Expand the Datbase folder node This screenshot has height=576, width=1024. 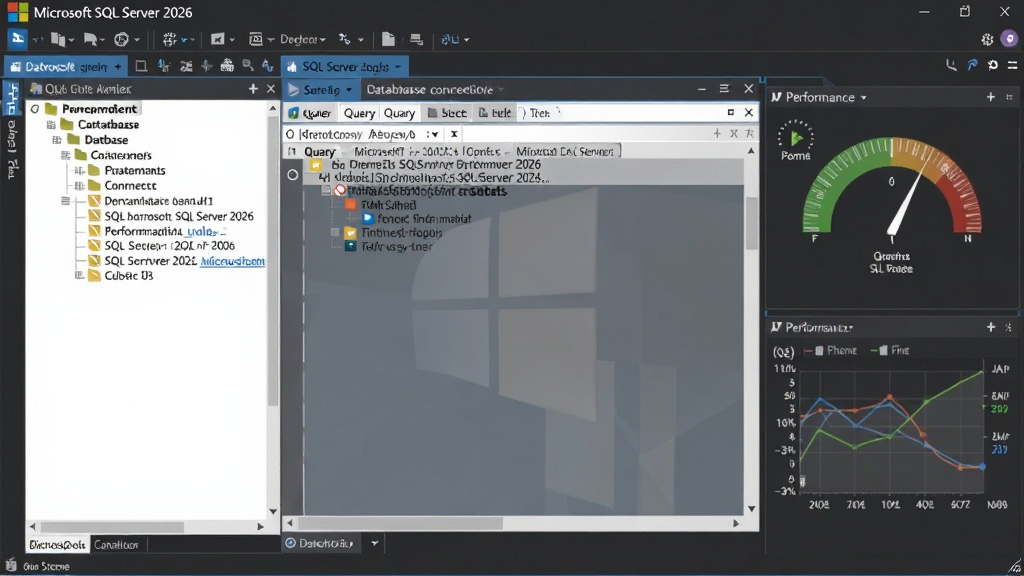click(x=57, y=140)
